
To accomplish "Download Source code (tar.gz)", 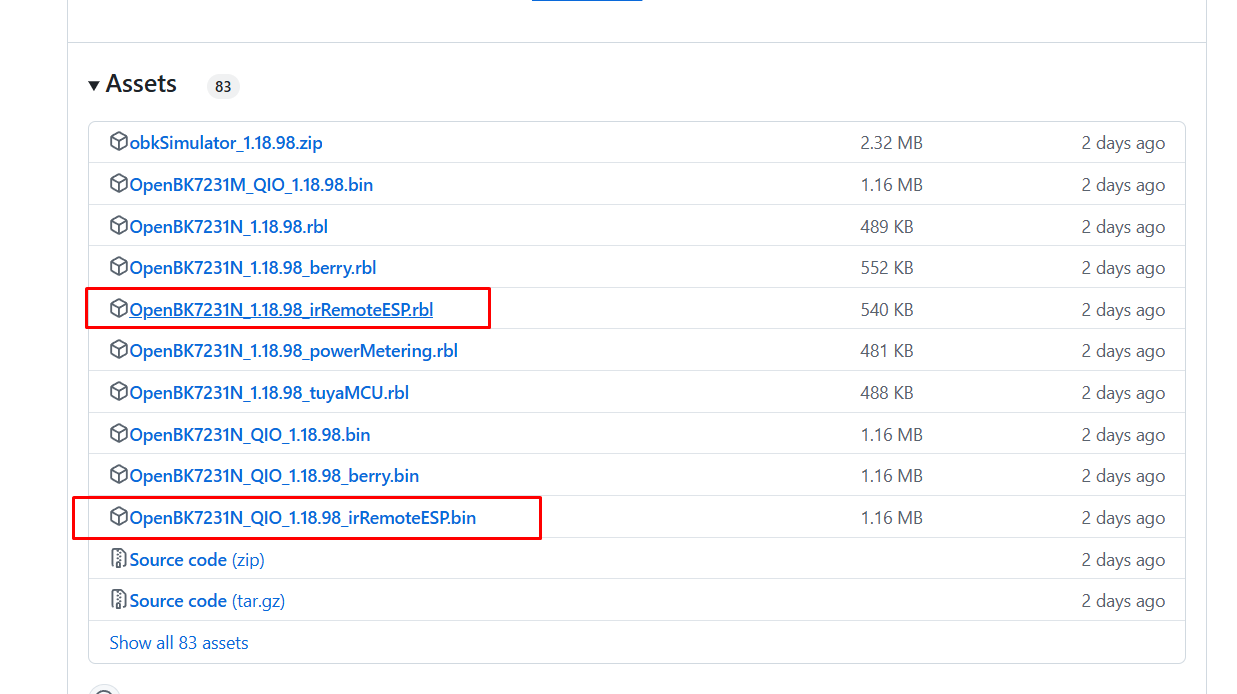I will tap(208, 601).
